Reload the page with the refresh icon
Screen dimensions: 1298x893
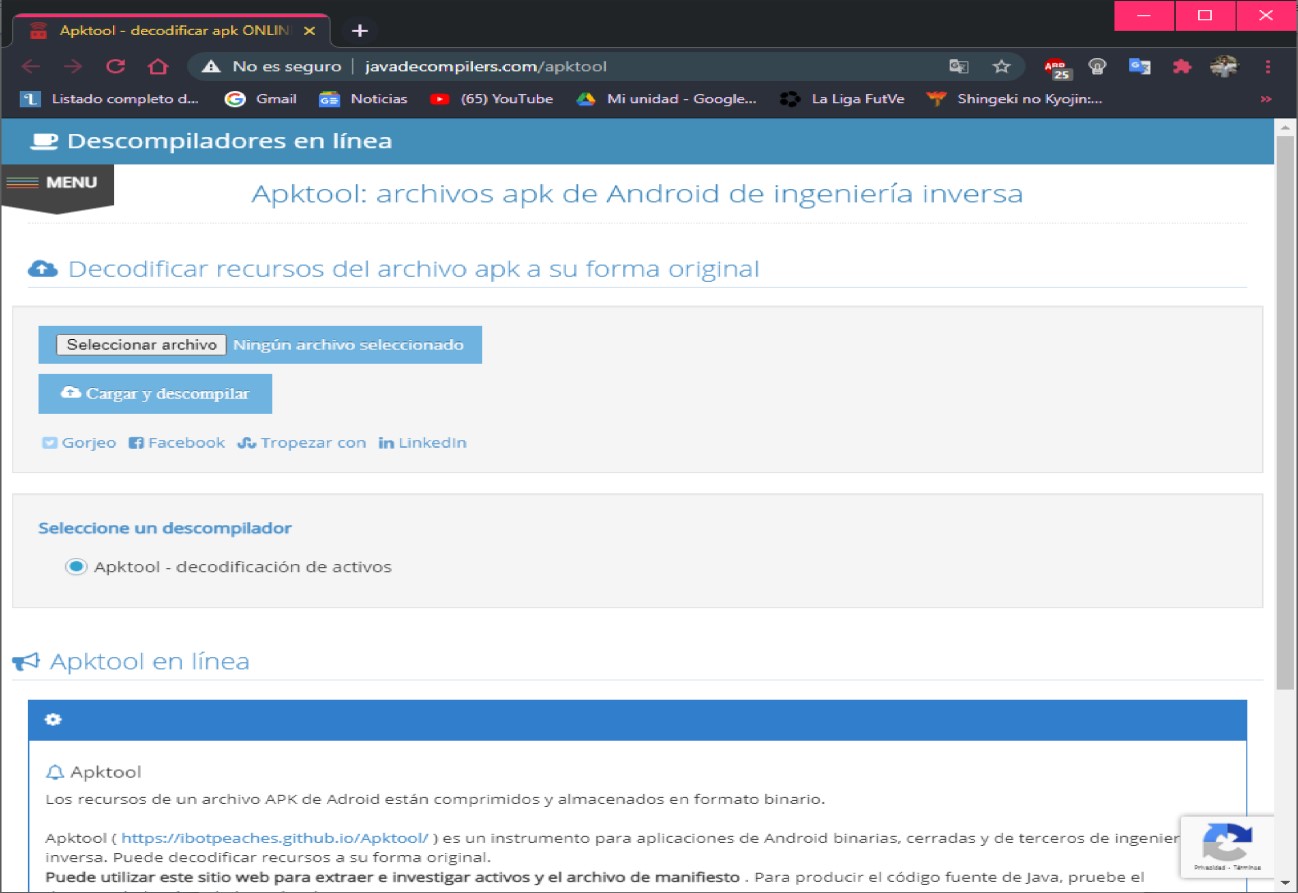click(114, 64)
